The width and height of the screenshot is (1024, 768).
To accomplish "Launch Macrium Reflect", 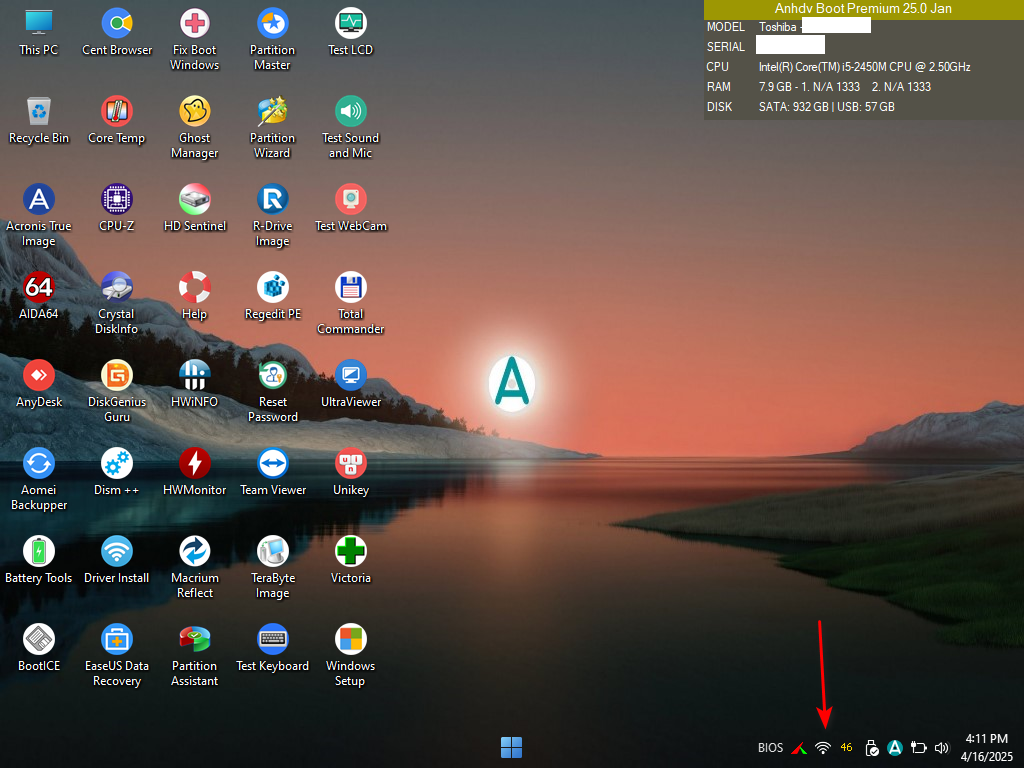I will [195, 568].
